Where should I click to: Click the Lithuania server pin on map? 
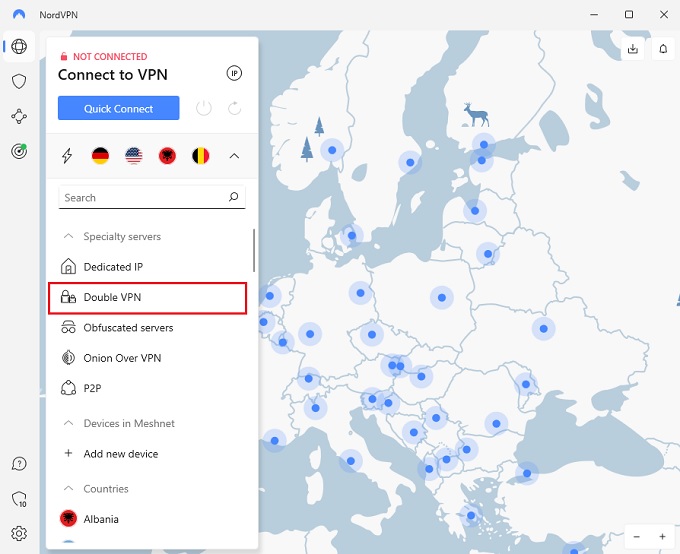(x=488, y=254)
